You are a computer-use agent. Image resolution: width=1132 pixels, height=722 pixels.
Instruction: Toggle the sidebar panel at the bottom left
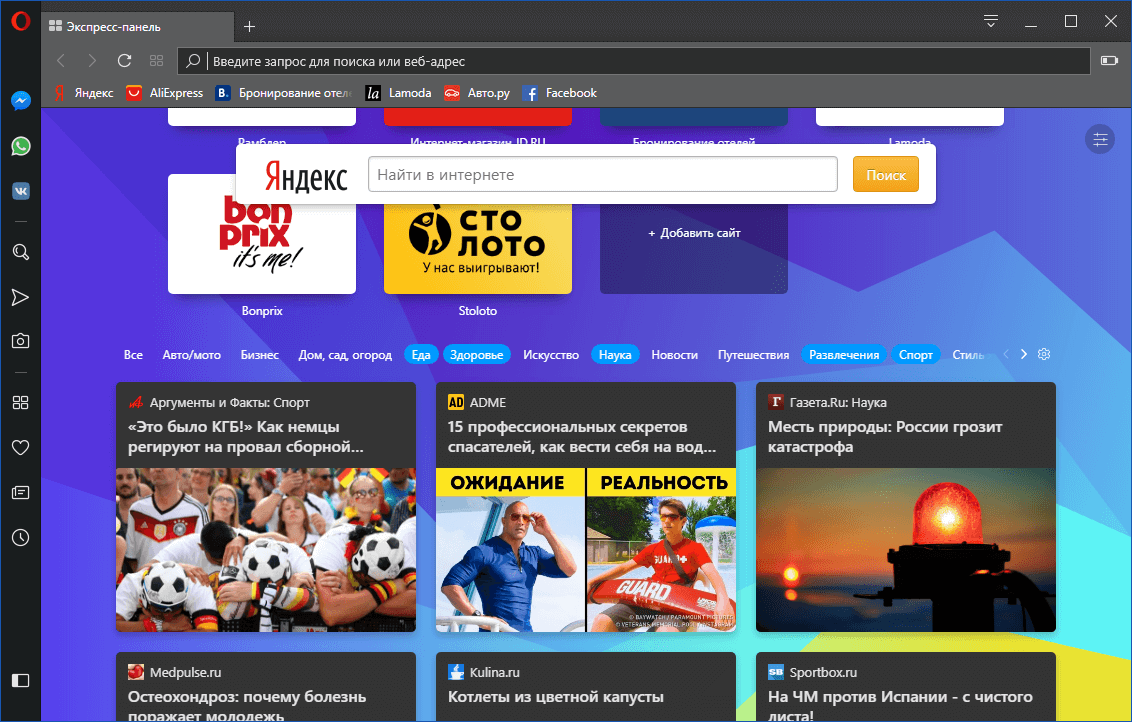click(20, 680)
